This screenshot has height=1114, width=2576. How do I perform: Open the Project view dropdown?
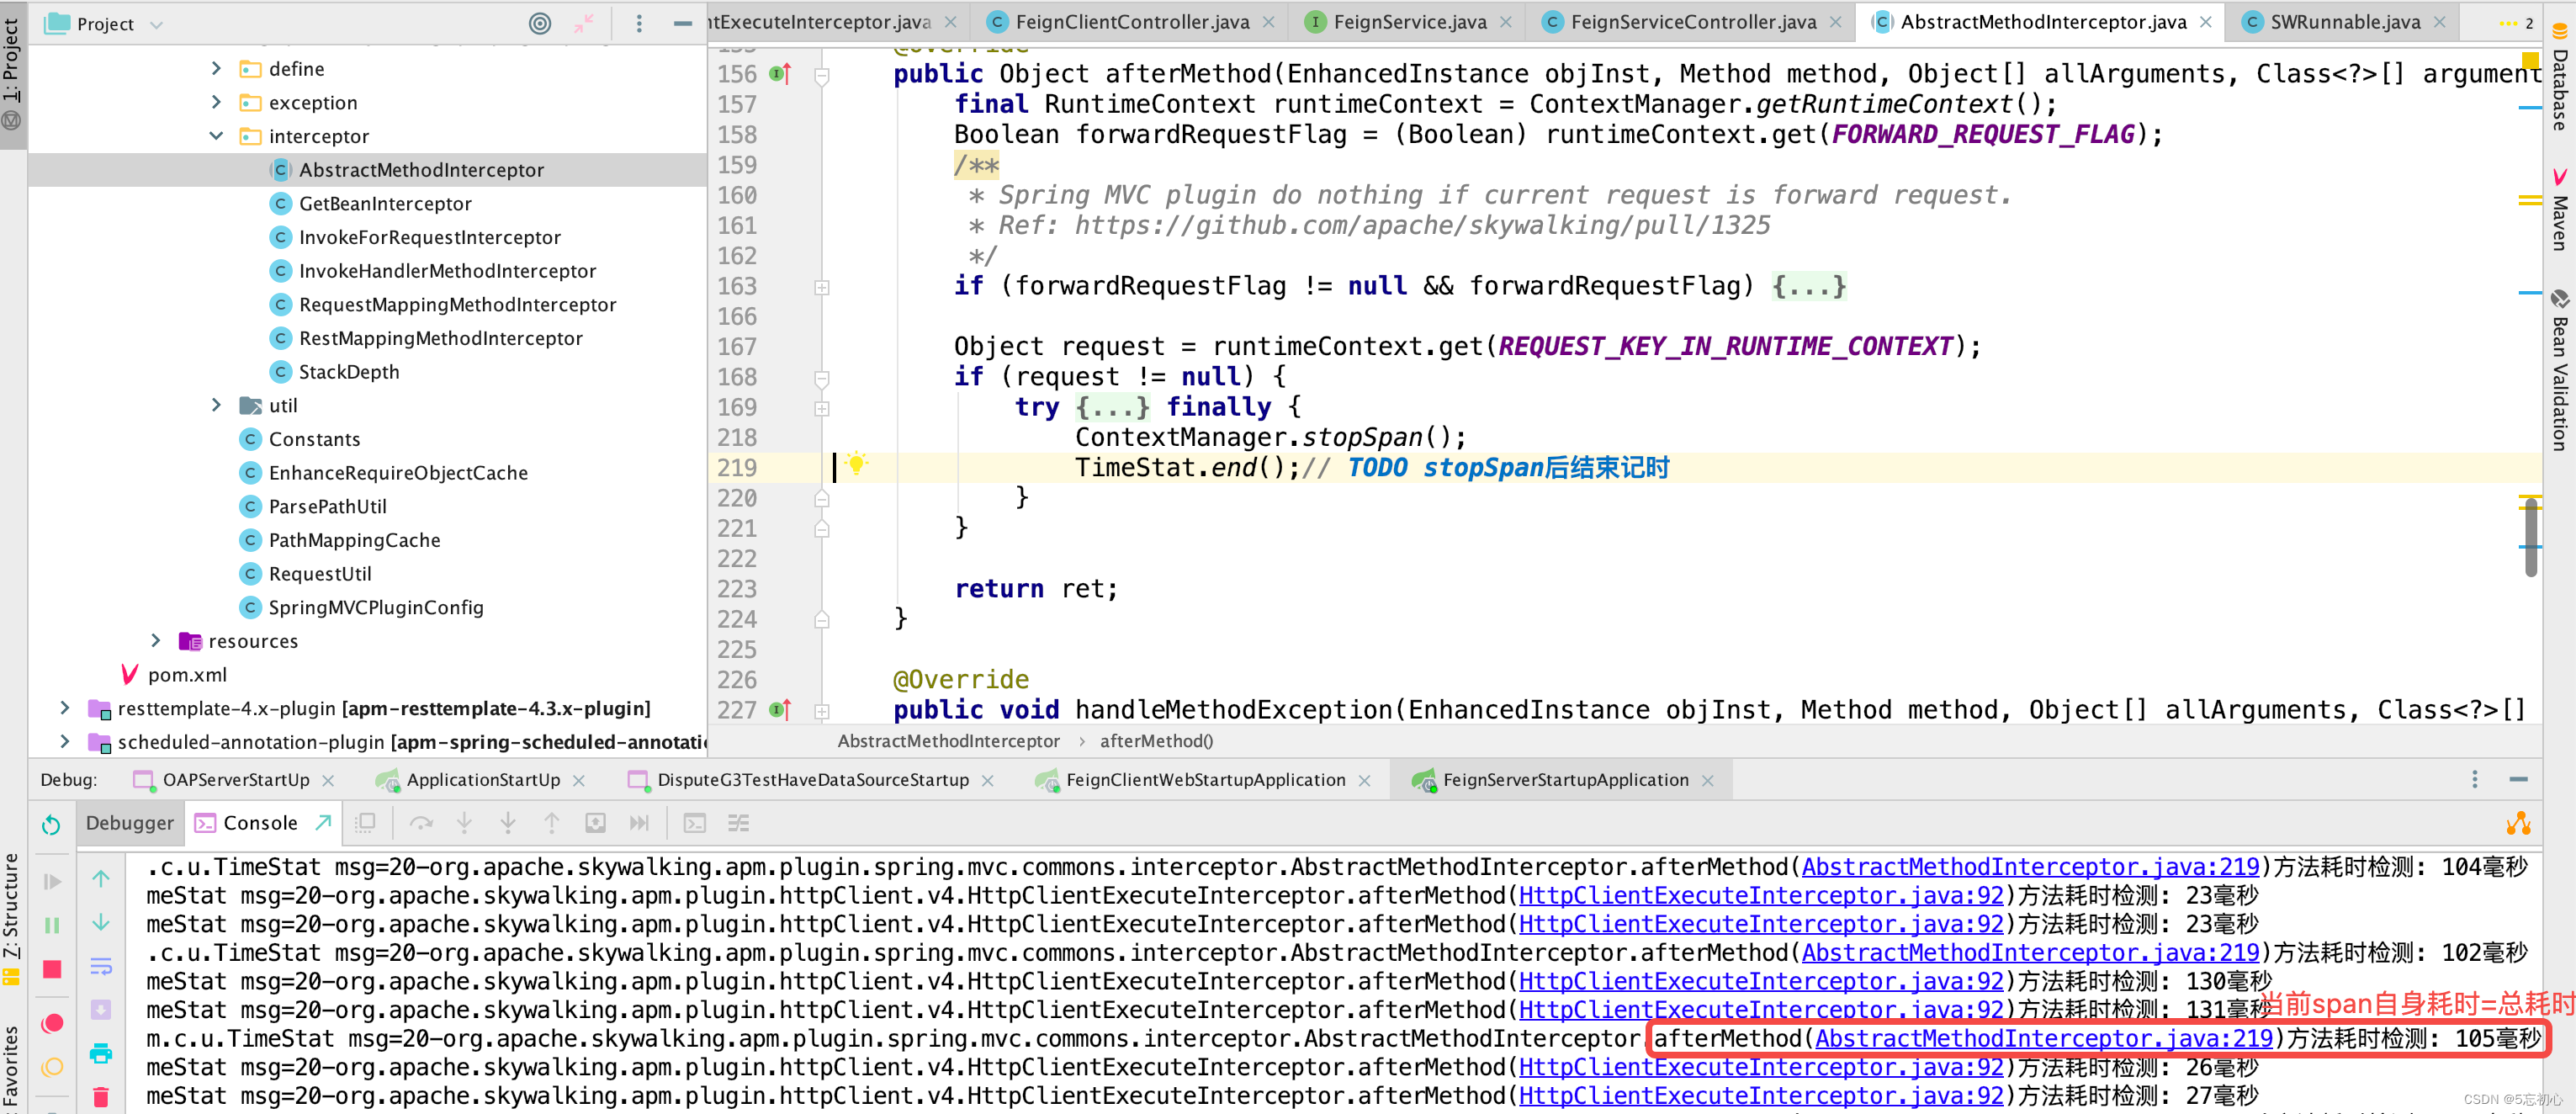156,24
